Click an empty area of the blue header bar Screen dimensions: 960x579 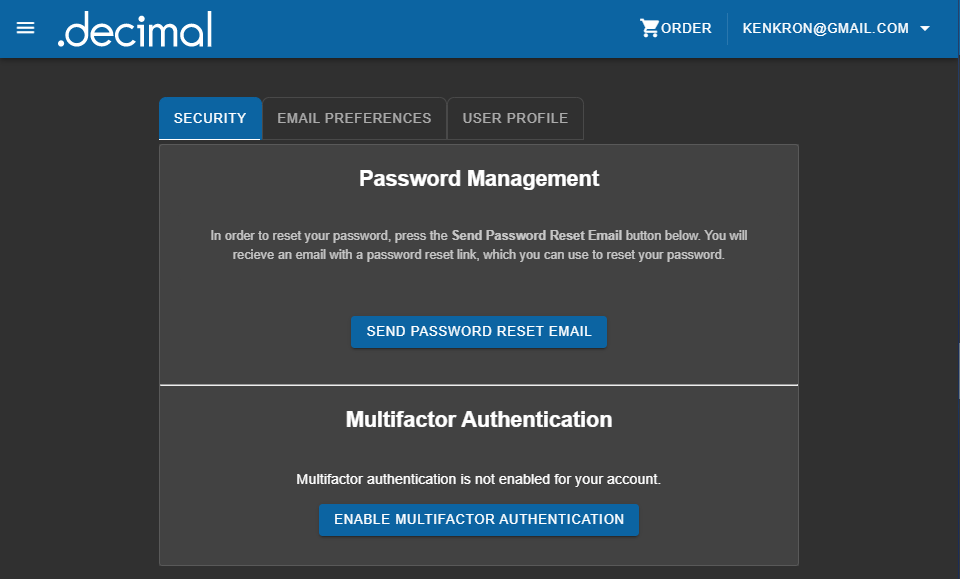pyautogui.click(x=420, y=29)
